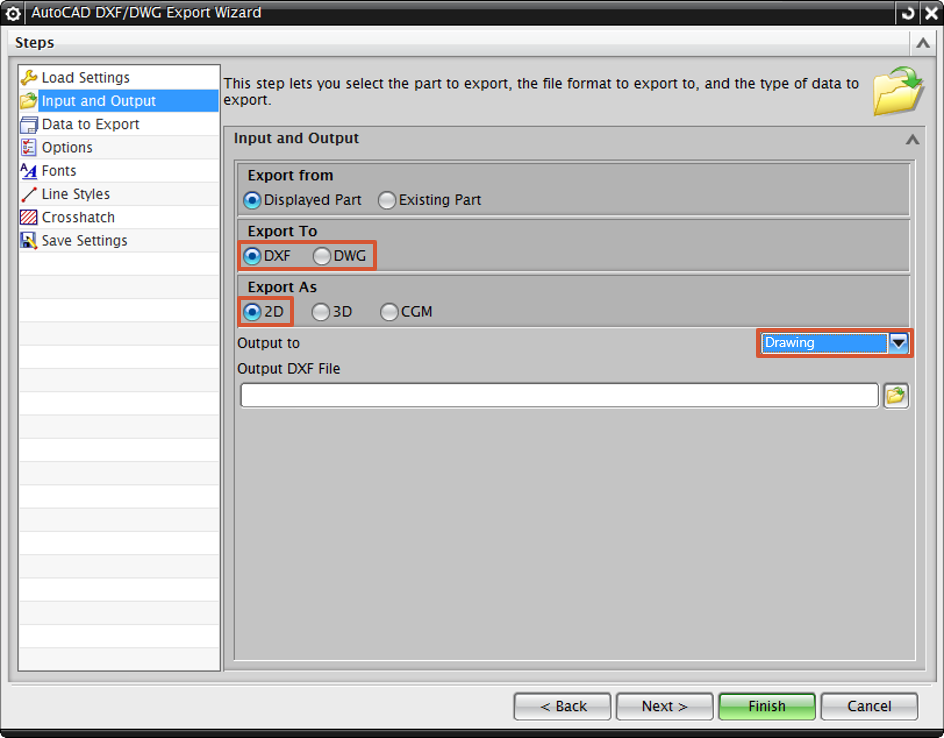Collapse the Input and Output section
The height and width of the screenshot is (738, 944).
tap(911, 140)
